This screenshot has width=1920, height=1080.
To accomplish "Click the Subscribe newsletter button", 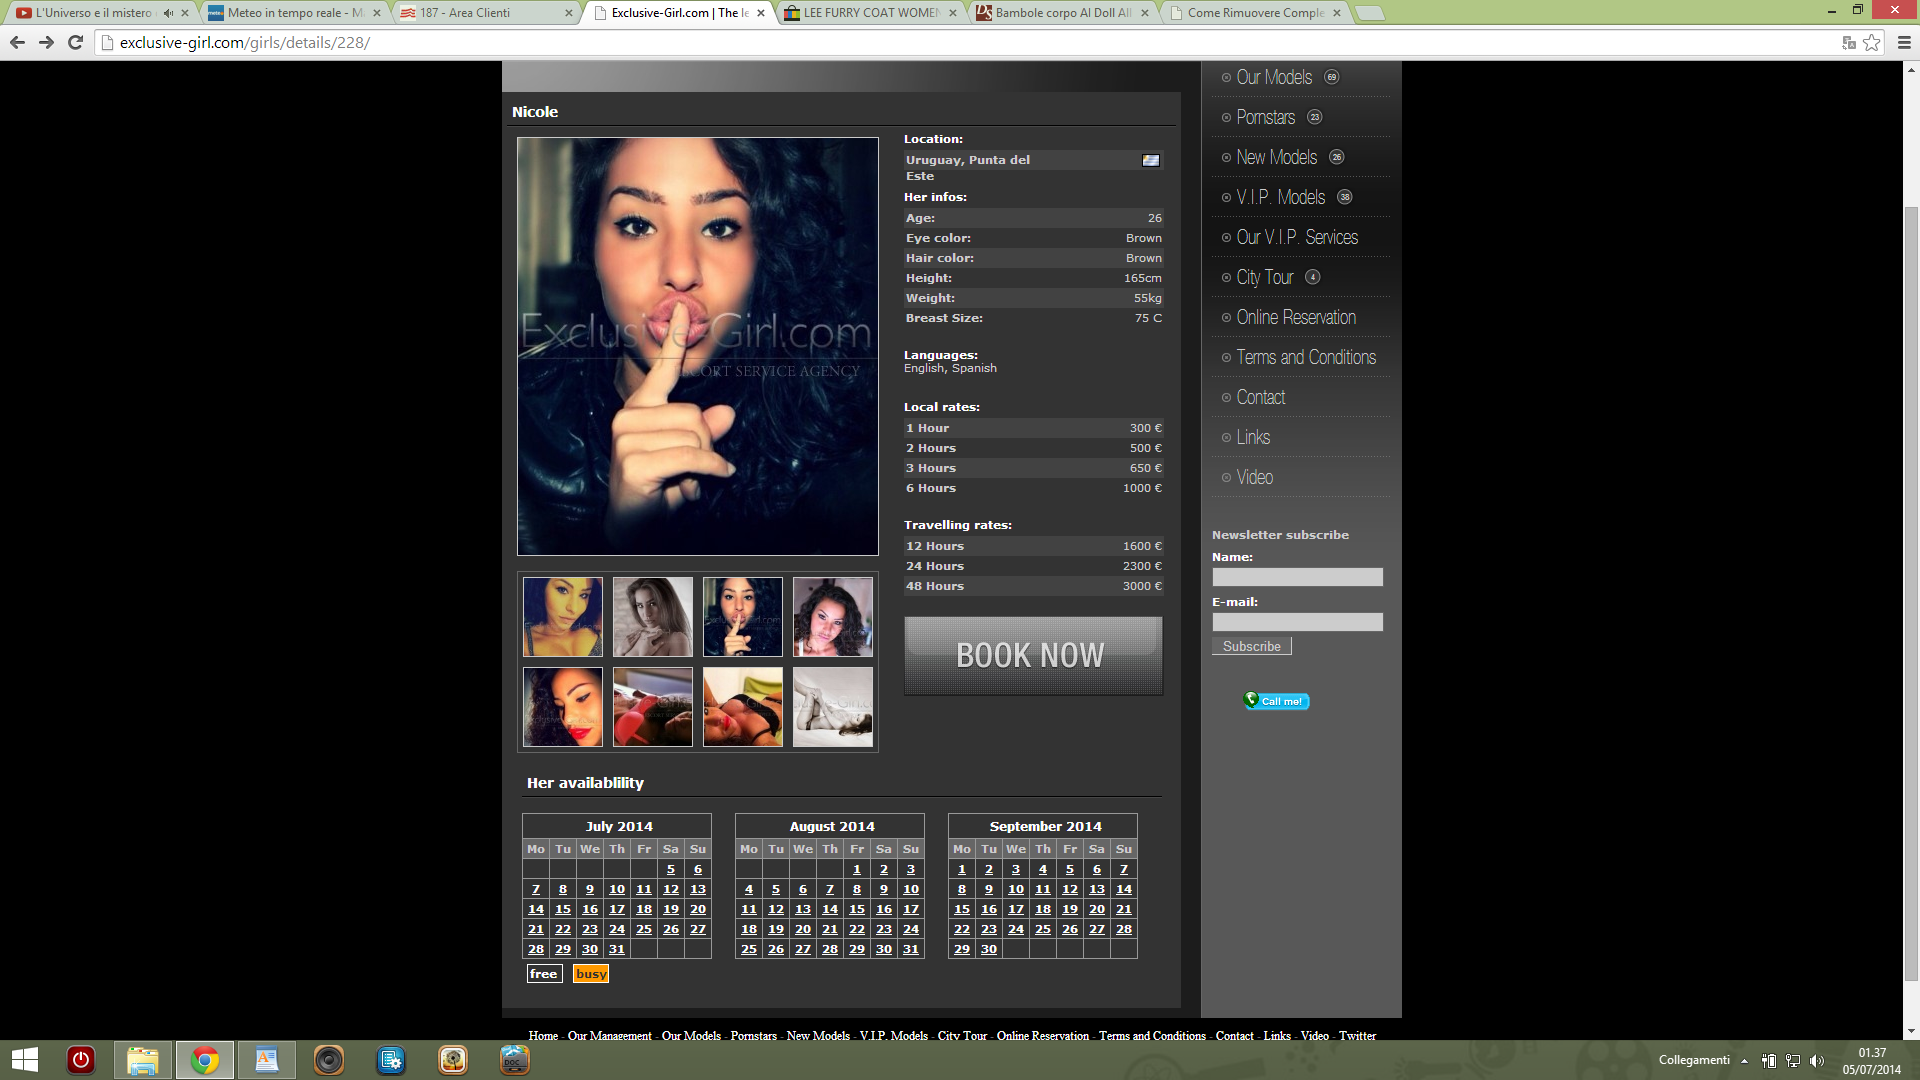I will [1251, 647].
